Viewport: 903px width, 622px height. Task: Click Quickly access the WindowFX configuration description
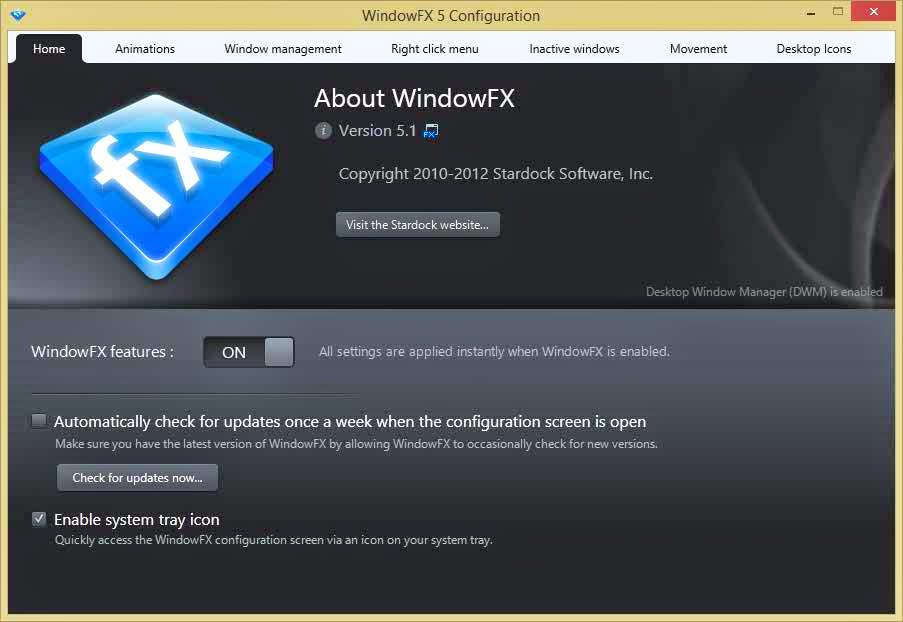coord(274,540)
